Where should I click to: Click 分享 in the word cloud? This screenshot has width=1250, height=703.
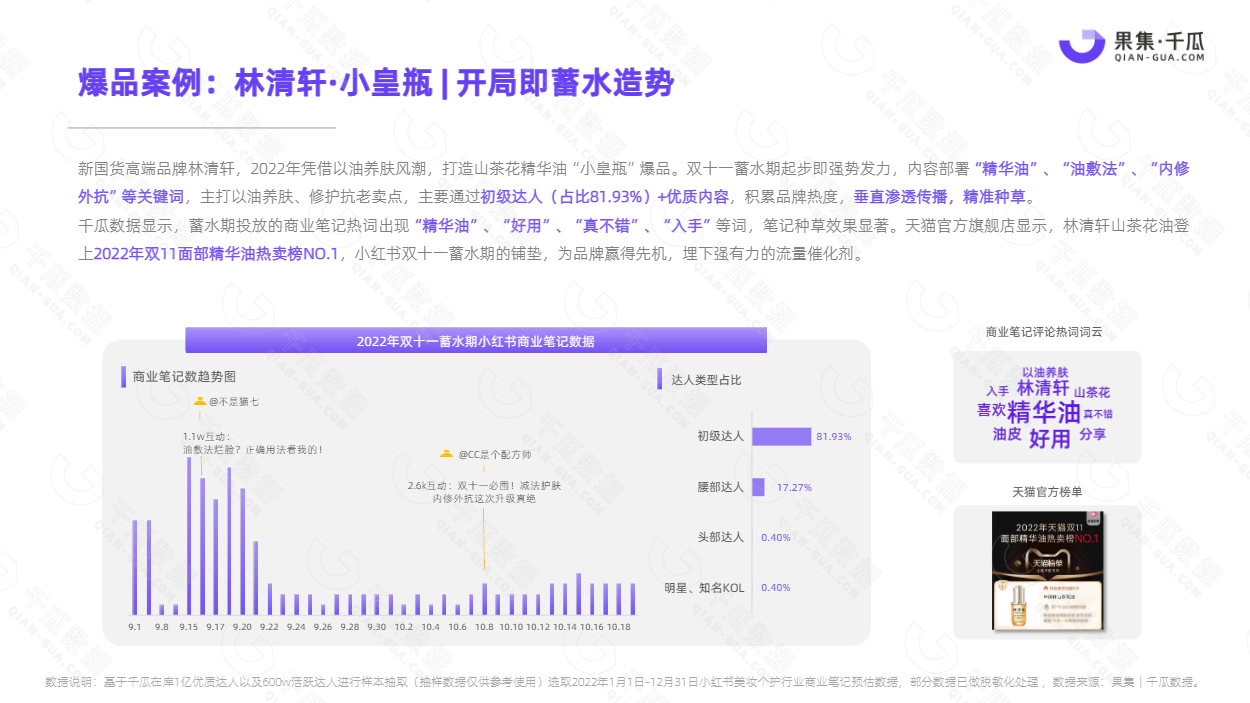(x=1093, y=434)
